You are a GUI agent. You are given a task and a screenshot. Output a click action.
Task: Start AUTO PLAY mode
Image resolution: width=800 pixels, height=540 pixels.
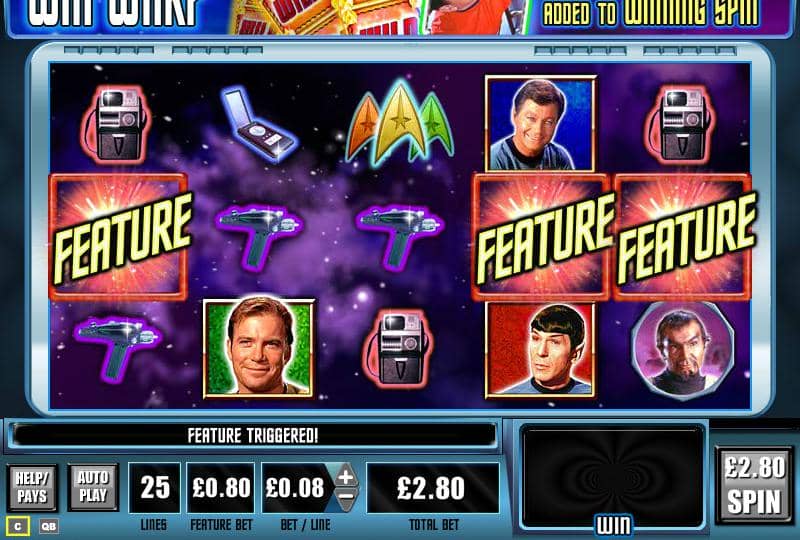[x=93, y=487]
